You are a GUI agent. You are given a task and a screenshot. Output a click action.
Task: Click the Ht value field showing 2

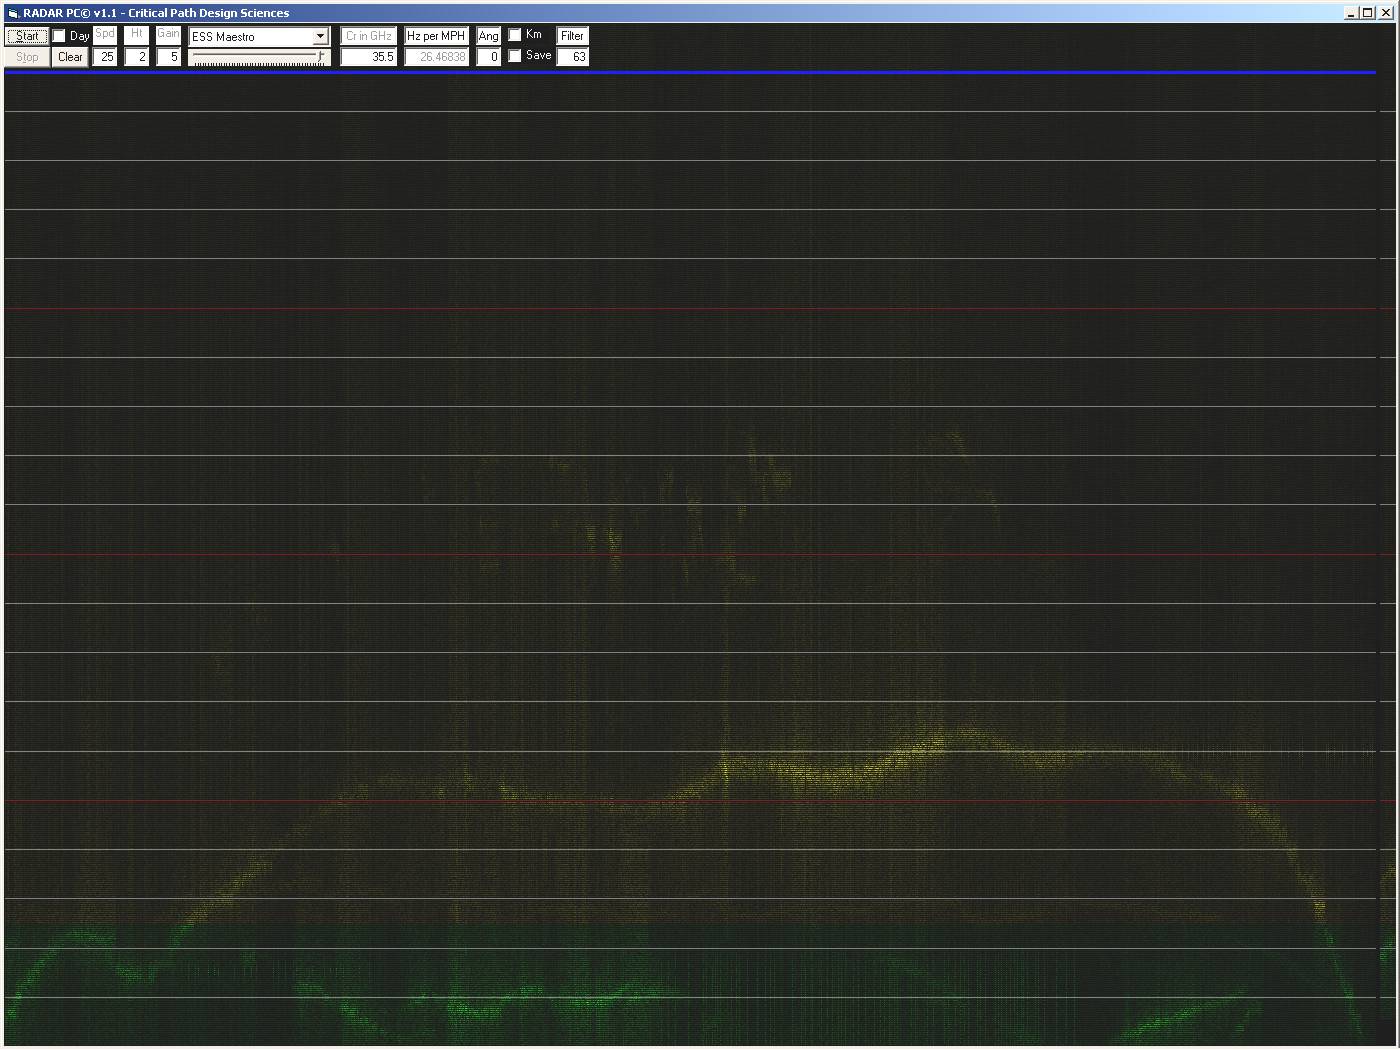pos(137,57)
